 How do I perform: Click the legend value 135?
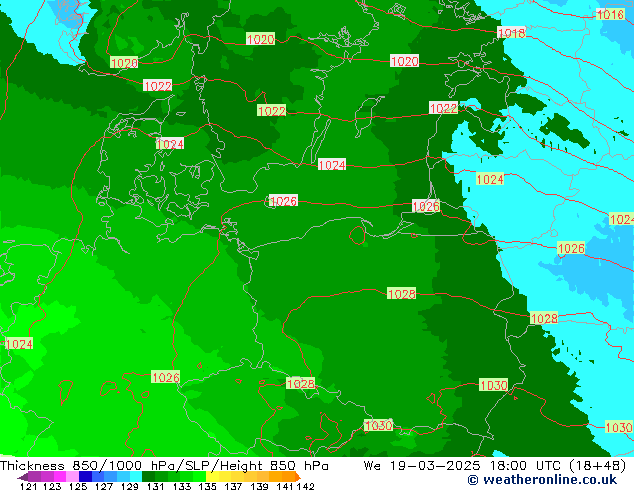(x=207, y=486)
